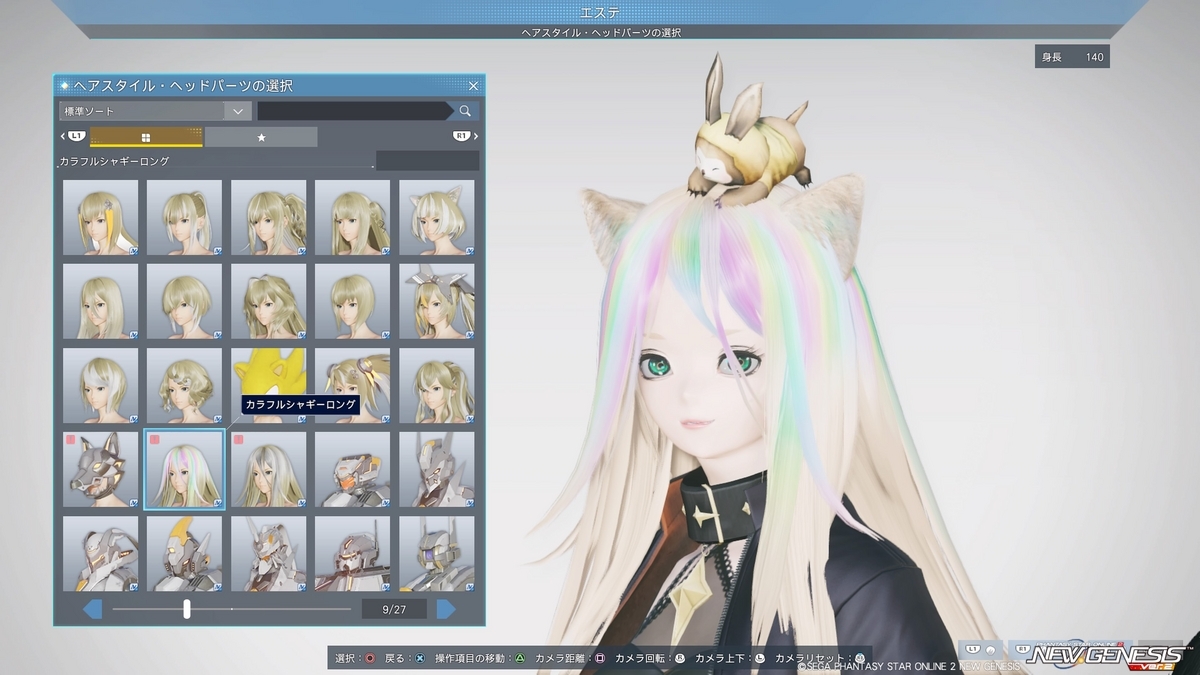Select robot head with purple visor

click(437, 553)
